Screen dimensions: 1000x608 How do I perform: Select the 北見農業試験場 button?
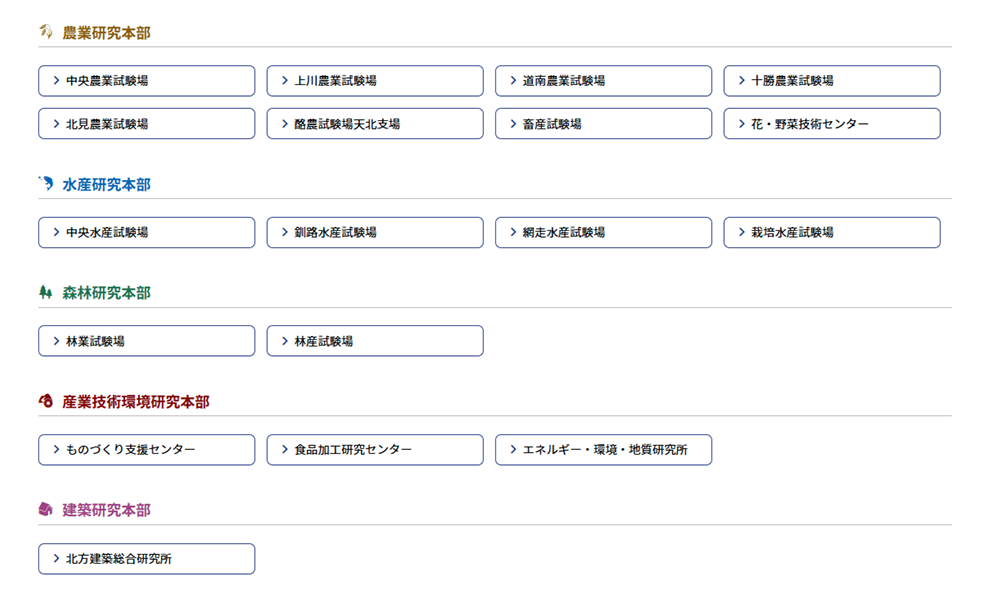147,124
